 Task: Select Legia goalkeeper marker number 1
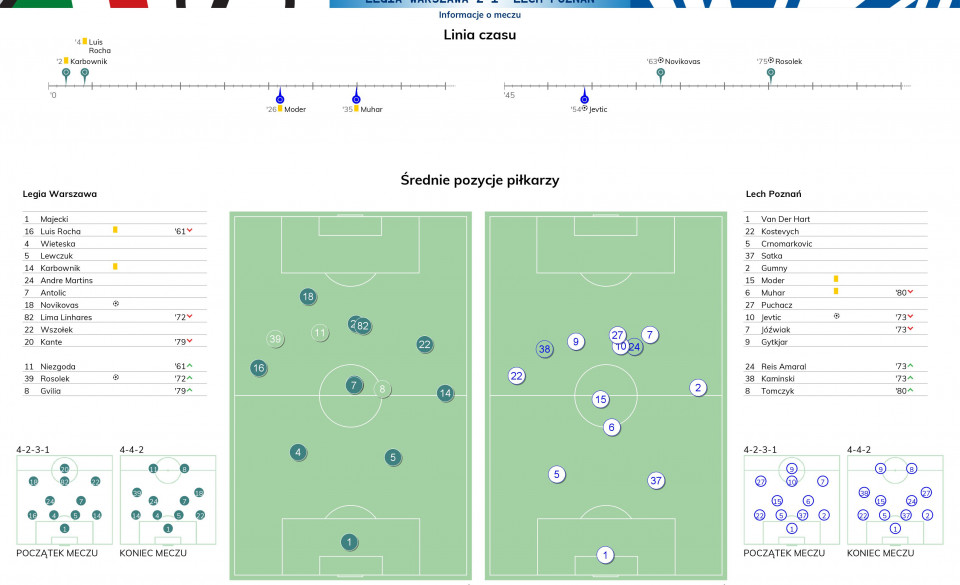click(x=349, y=542)
